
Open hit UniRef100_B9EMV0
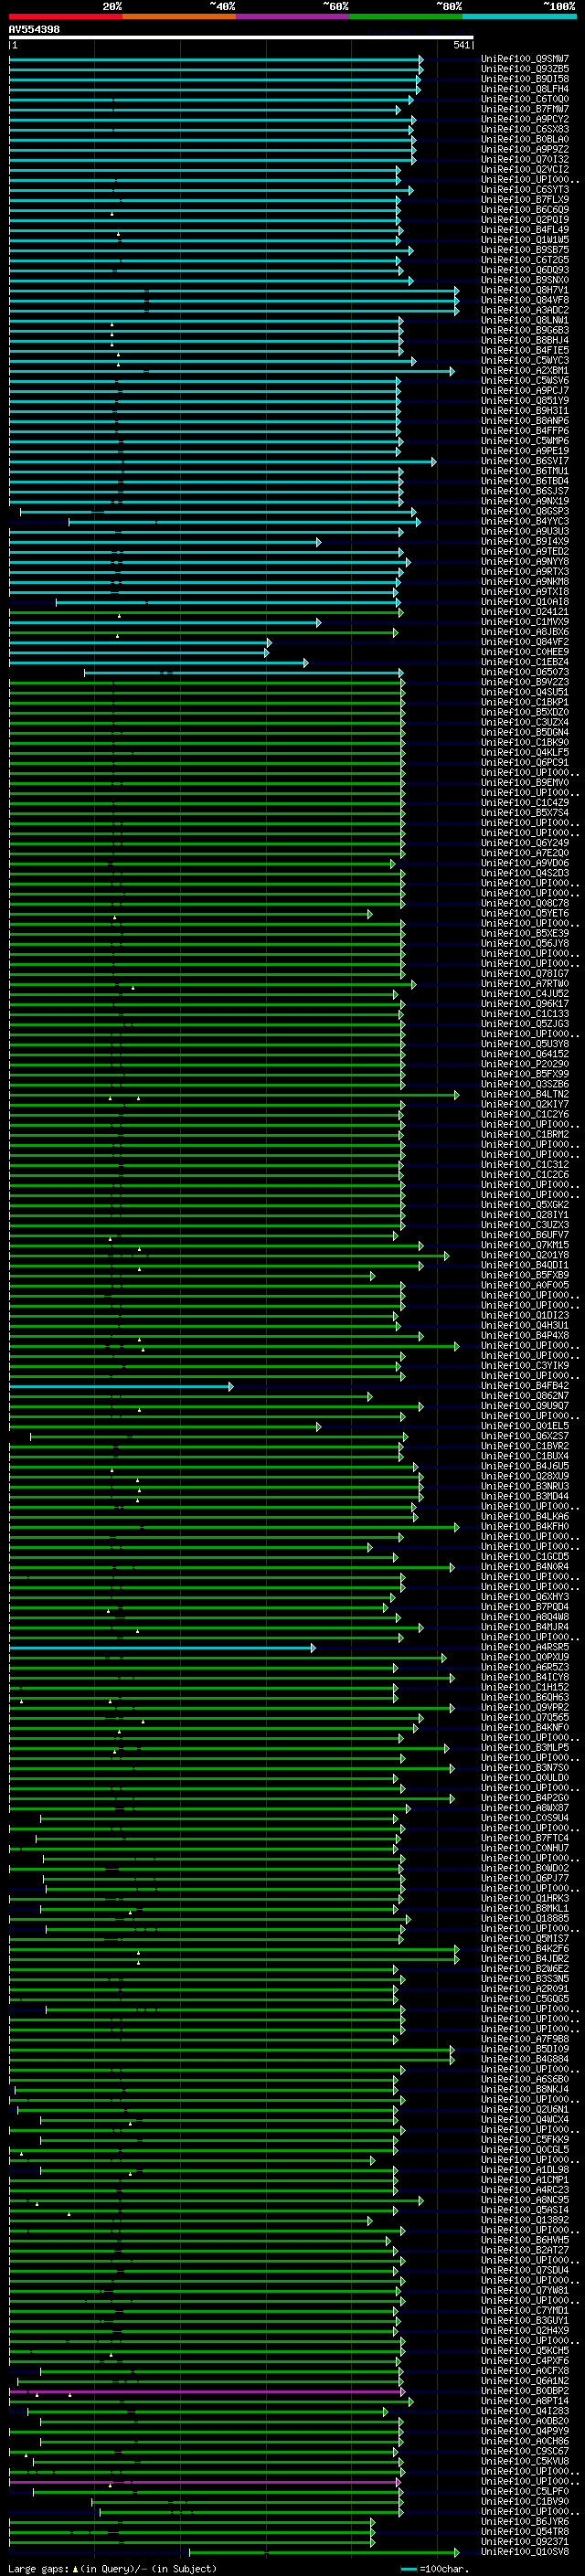pos(525,783)
